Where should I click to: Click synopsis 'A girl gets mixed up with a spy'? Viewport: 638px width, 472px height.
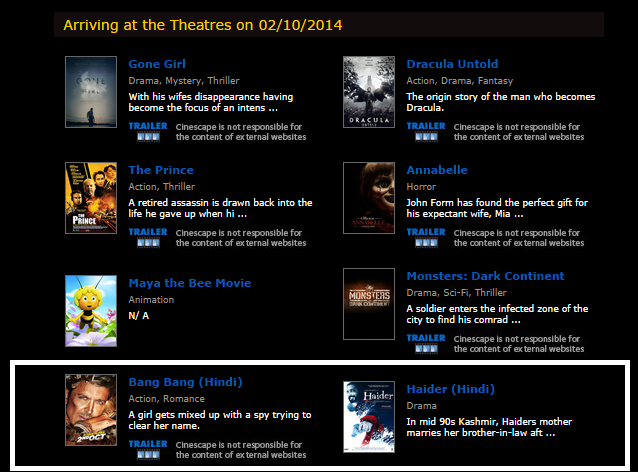220,420
